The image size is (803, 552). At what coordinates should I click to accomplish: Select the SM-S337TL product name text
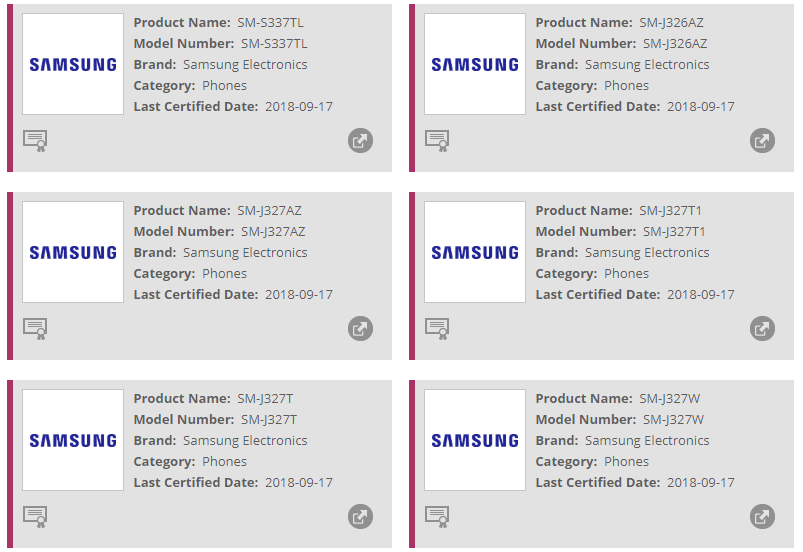pos(272,23)
